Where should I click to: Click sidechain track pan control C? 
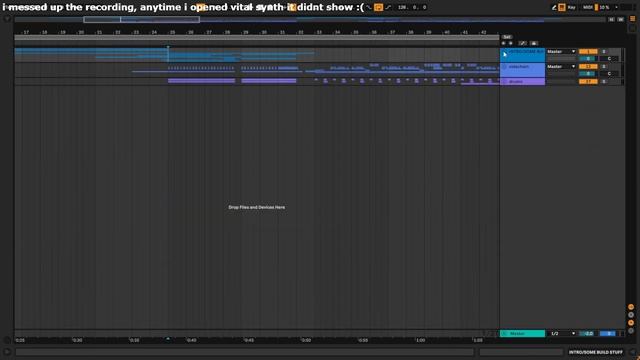coord(609,73)
